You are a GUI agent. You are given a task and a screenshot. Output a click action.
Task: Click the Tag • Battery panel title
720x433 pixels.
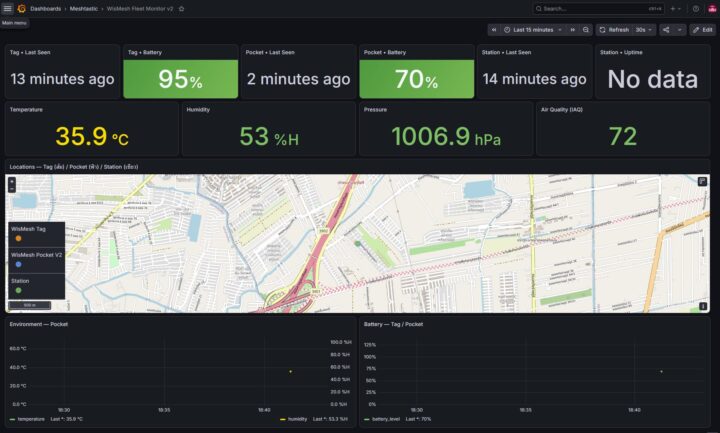click(145, 52)
